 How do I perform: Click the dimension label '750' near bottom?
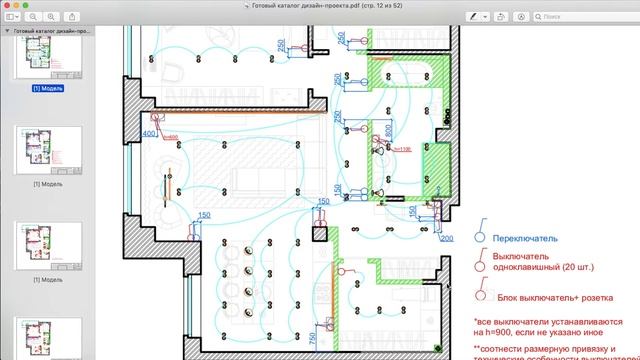312,338
